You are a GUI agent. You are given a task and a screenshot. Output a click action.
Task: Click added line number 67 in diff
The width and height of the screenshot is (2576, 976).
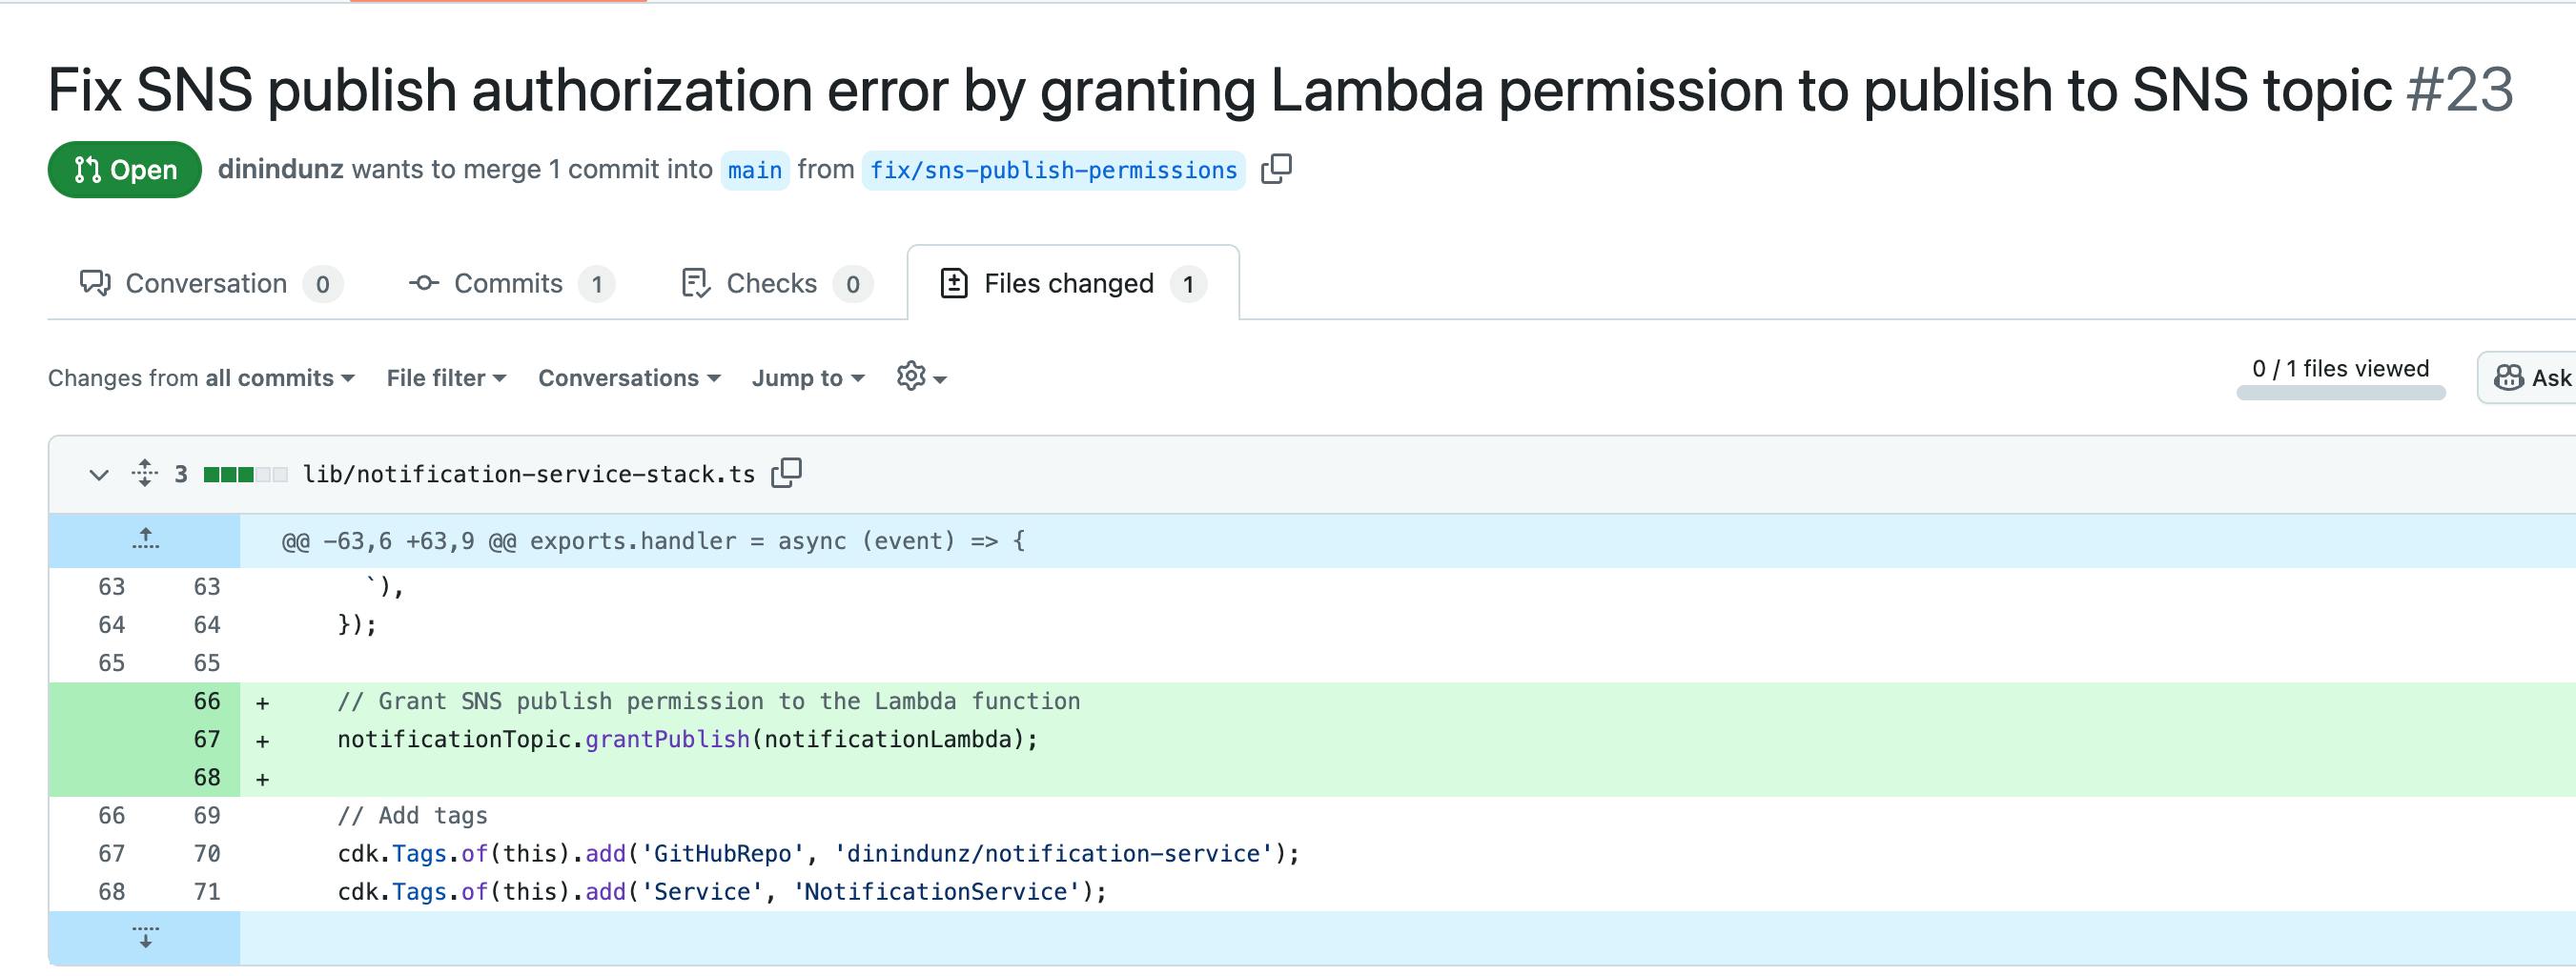point(207,740)
